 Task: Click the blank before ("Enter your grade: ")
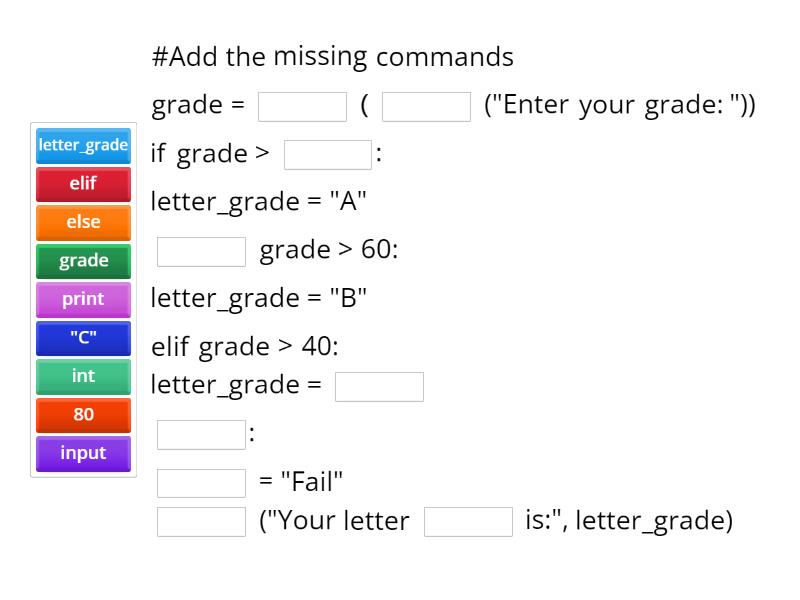coord(426,107)
